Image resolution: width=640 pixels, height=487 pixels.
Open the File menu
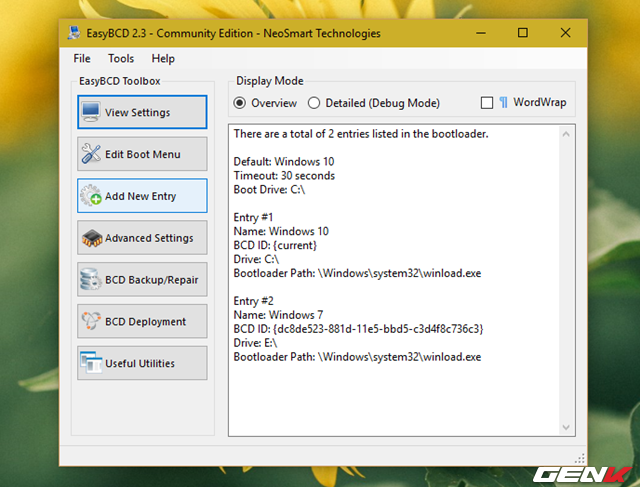[x=82, y=59]
